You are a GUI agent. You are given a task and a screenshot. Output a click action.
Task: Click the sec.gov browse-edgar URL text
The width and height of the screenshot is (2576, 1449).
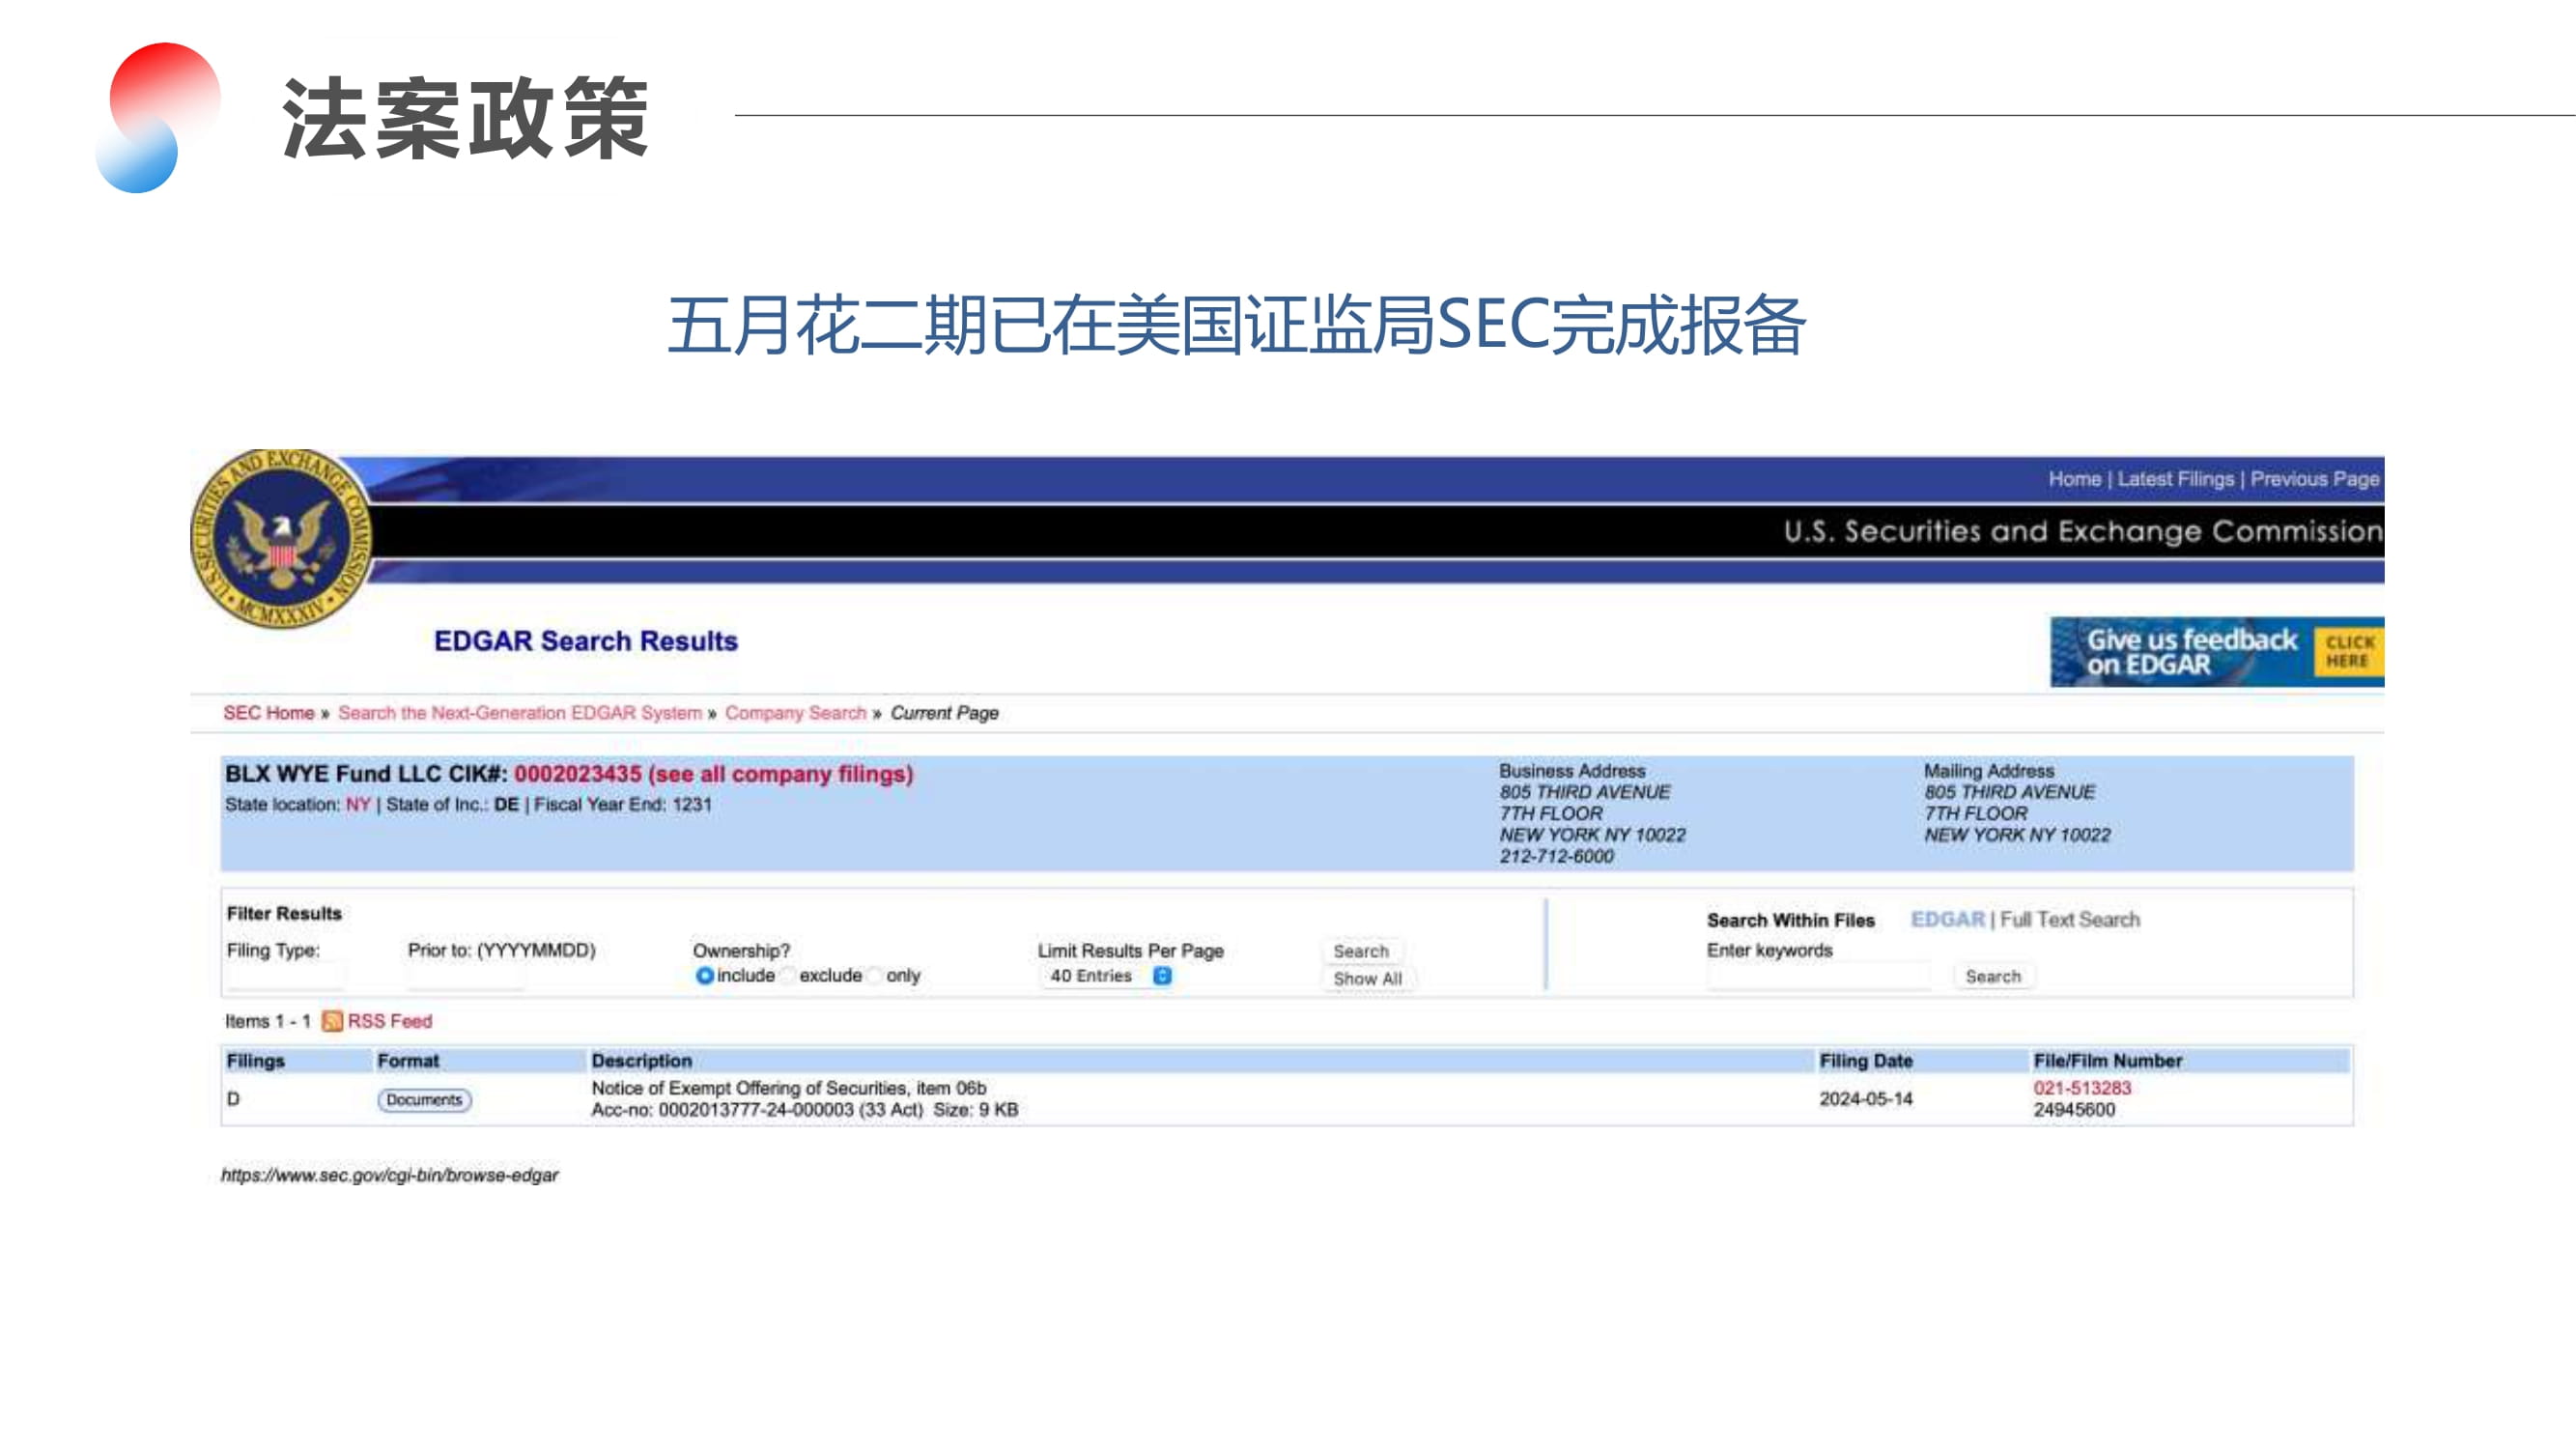click(x=389, y=1175)
